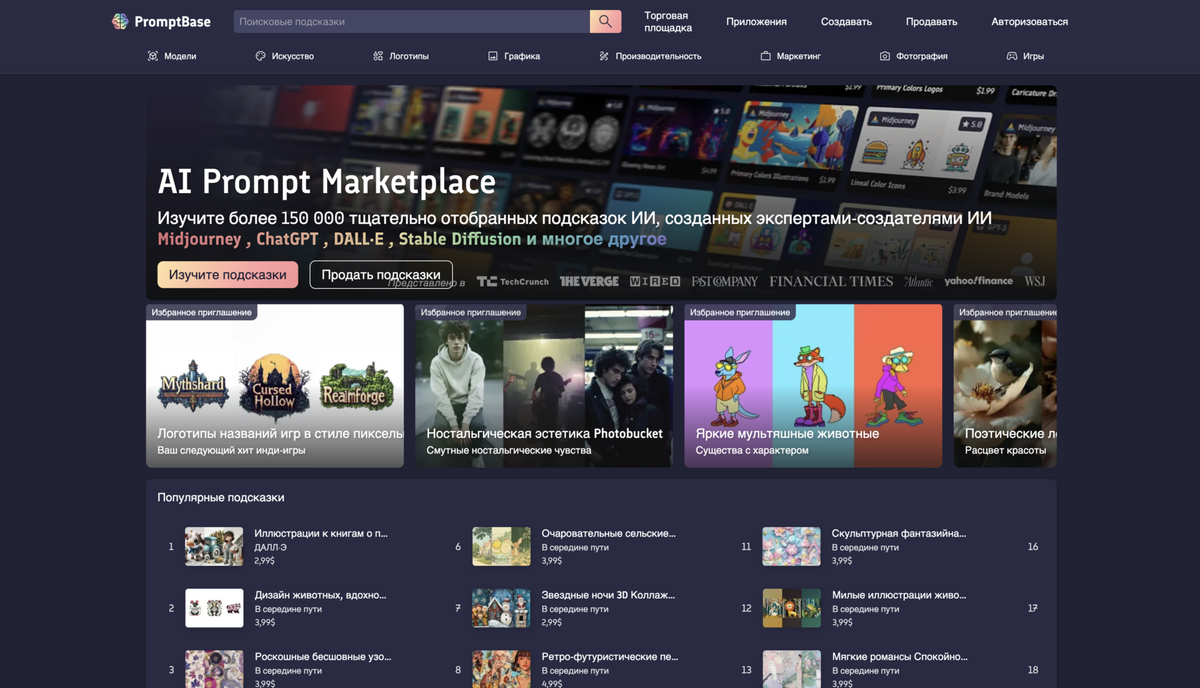
Task: Open the Продавать menu item
Action: [931, 21]
